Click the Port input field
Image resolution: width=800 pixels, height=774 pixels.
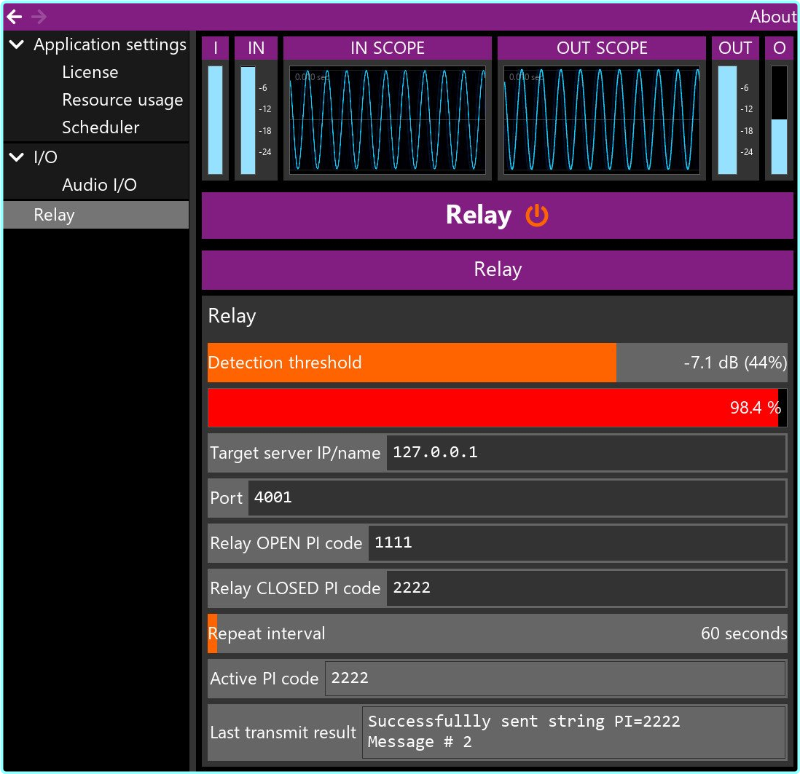coord(515,497)
